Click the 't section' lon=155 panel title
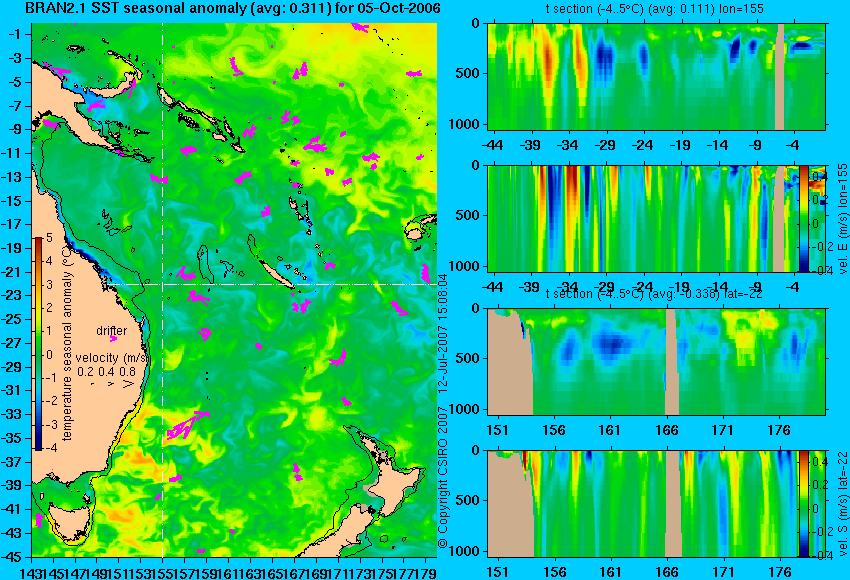Screen dimensions: 850x580 655,9
